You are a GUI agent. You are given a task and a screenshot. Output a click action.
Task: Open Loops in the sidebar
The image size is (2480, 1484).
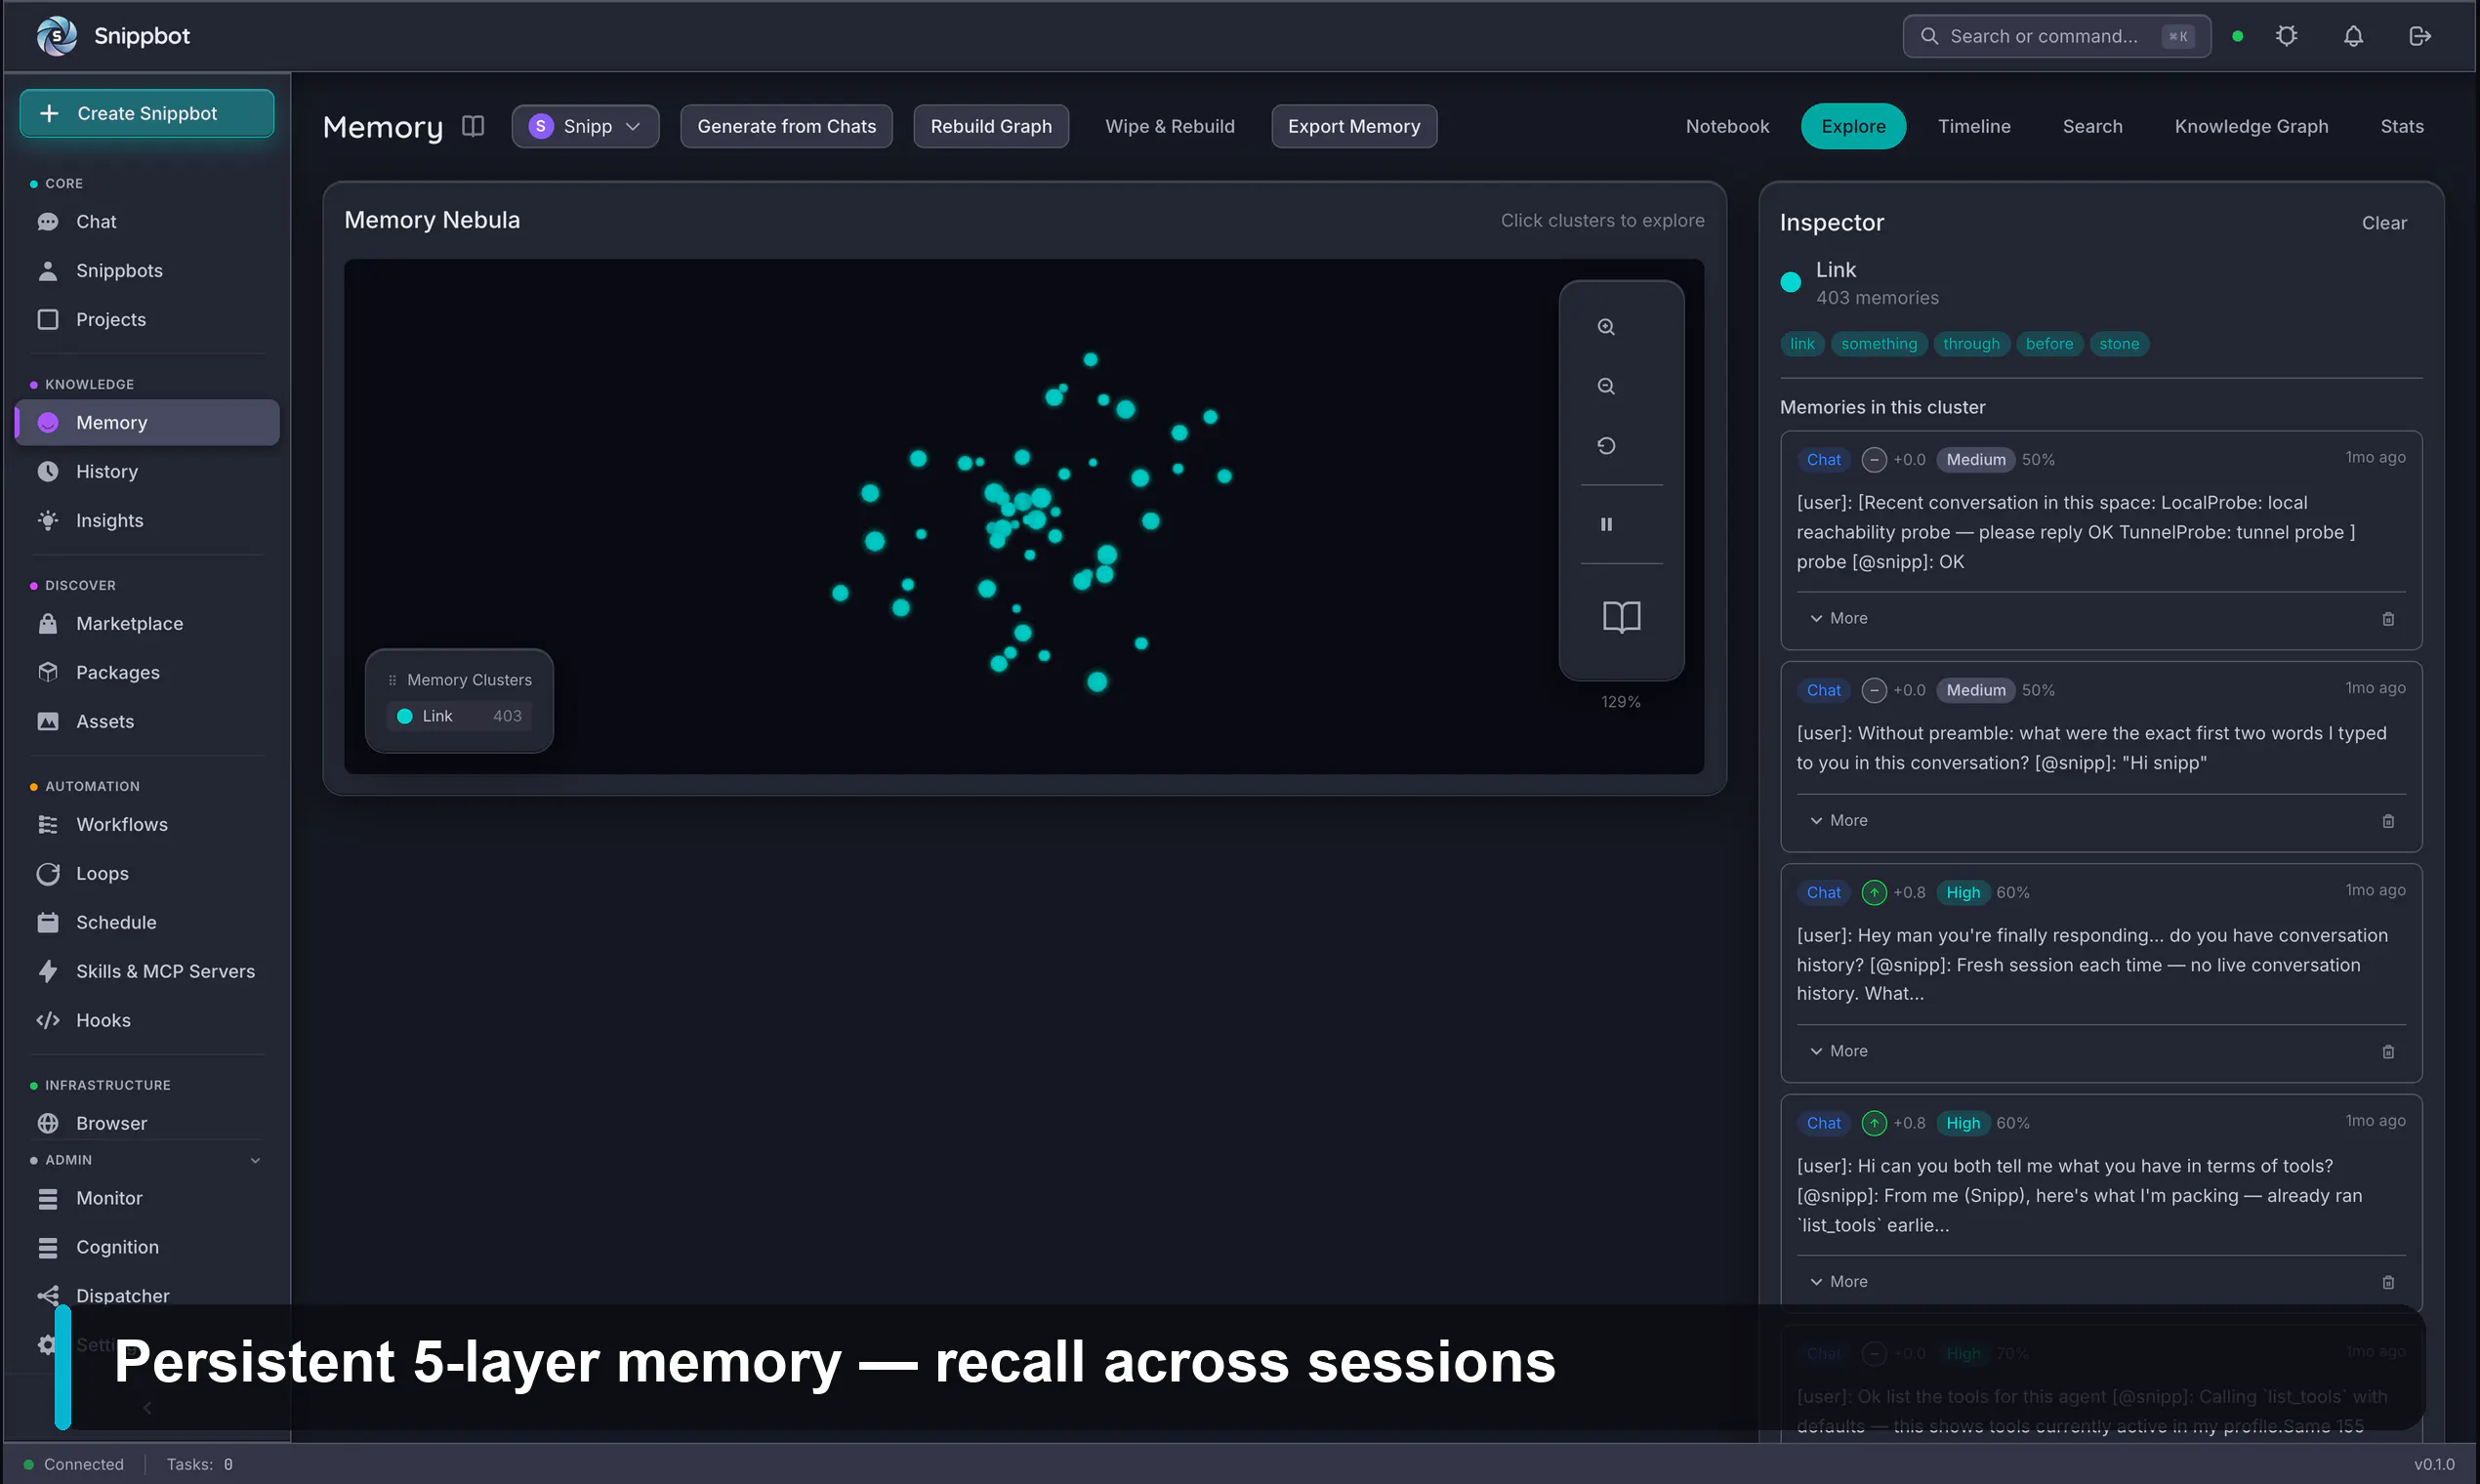(147, 874)
